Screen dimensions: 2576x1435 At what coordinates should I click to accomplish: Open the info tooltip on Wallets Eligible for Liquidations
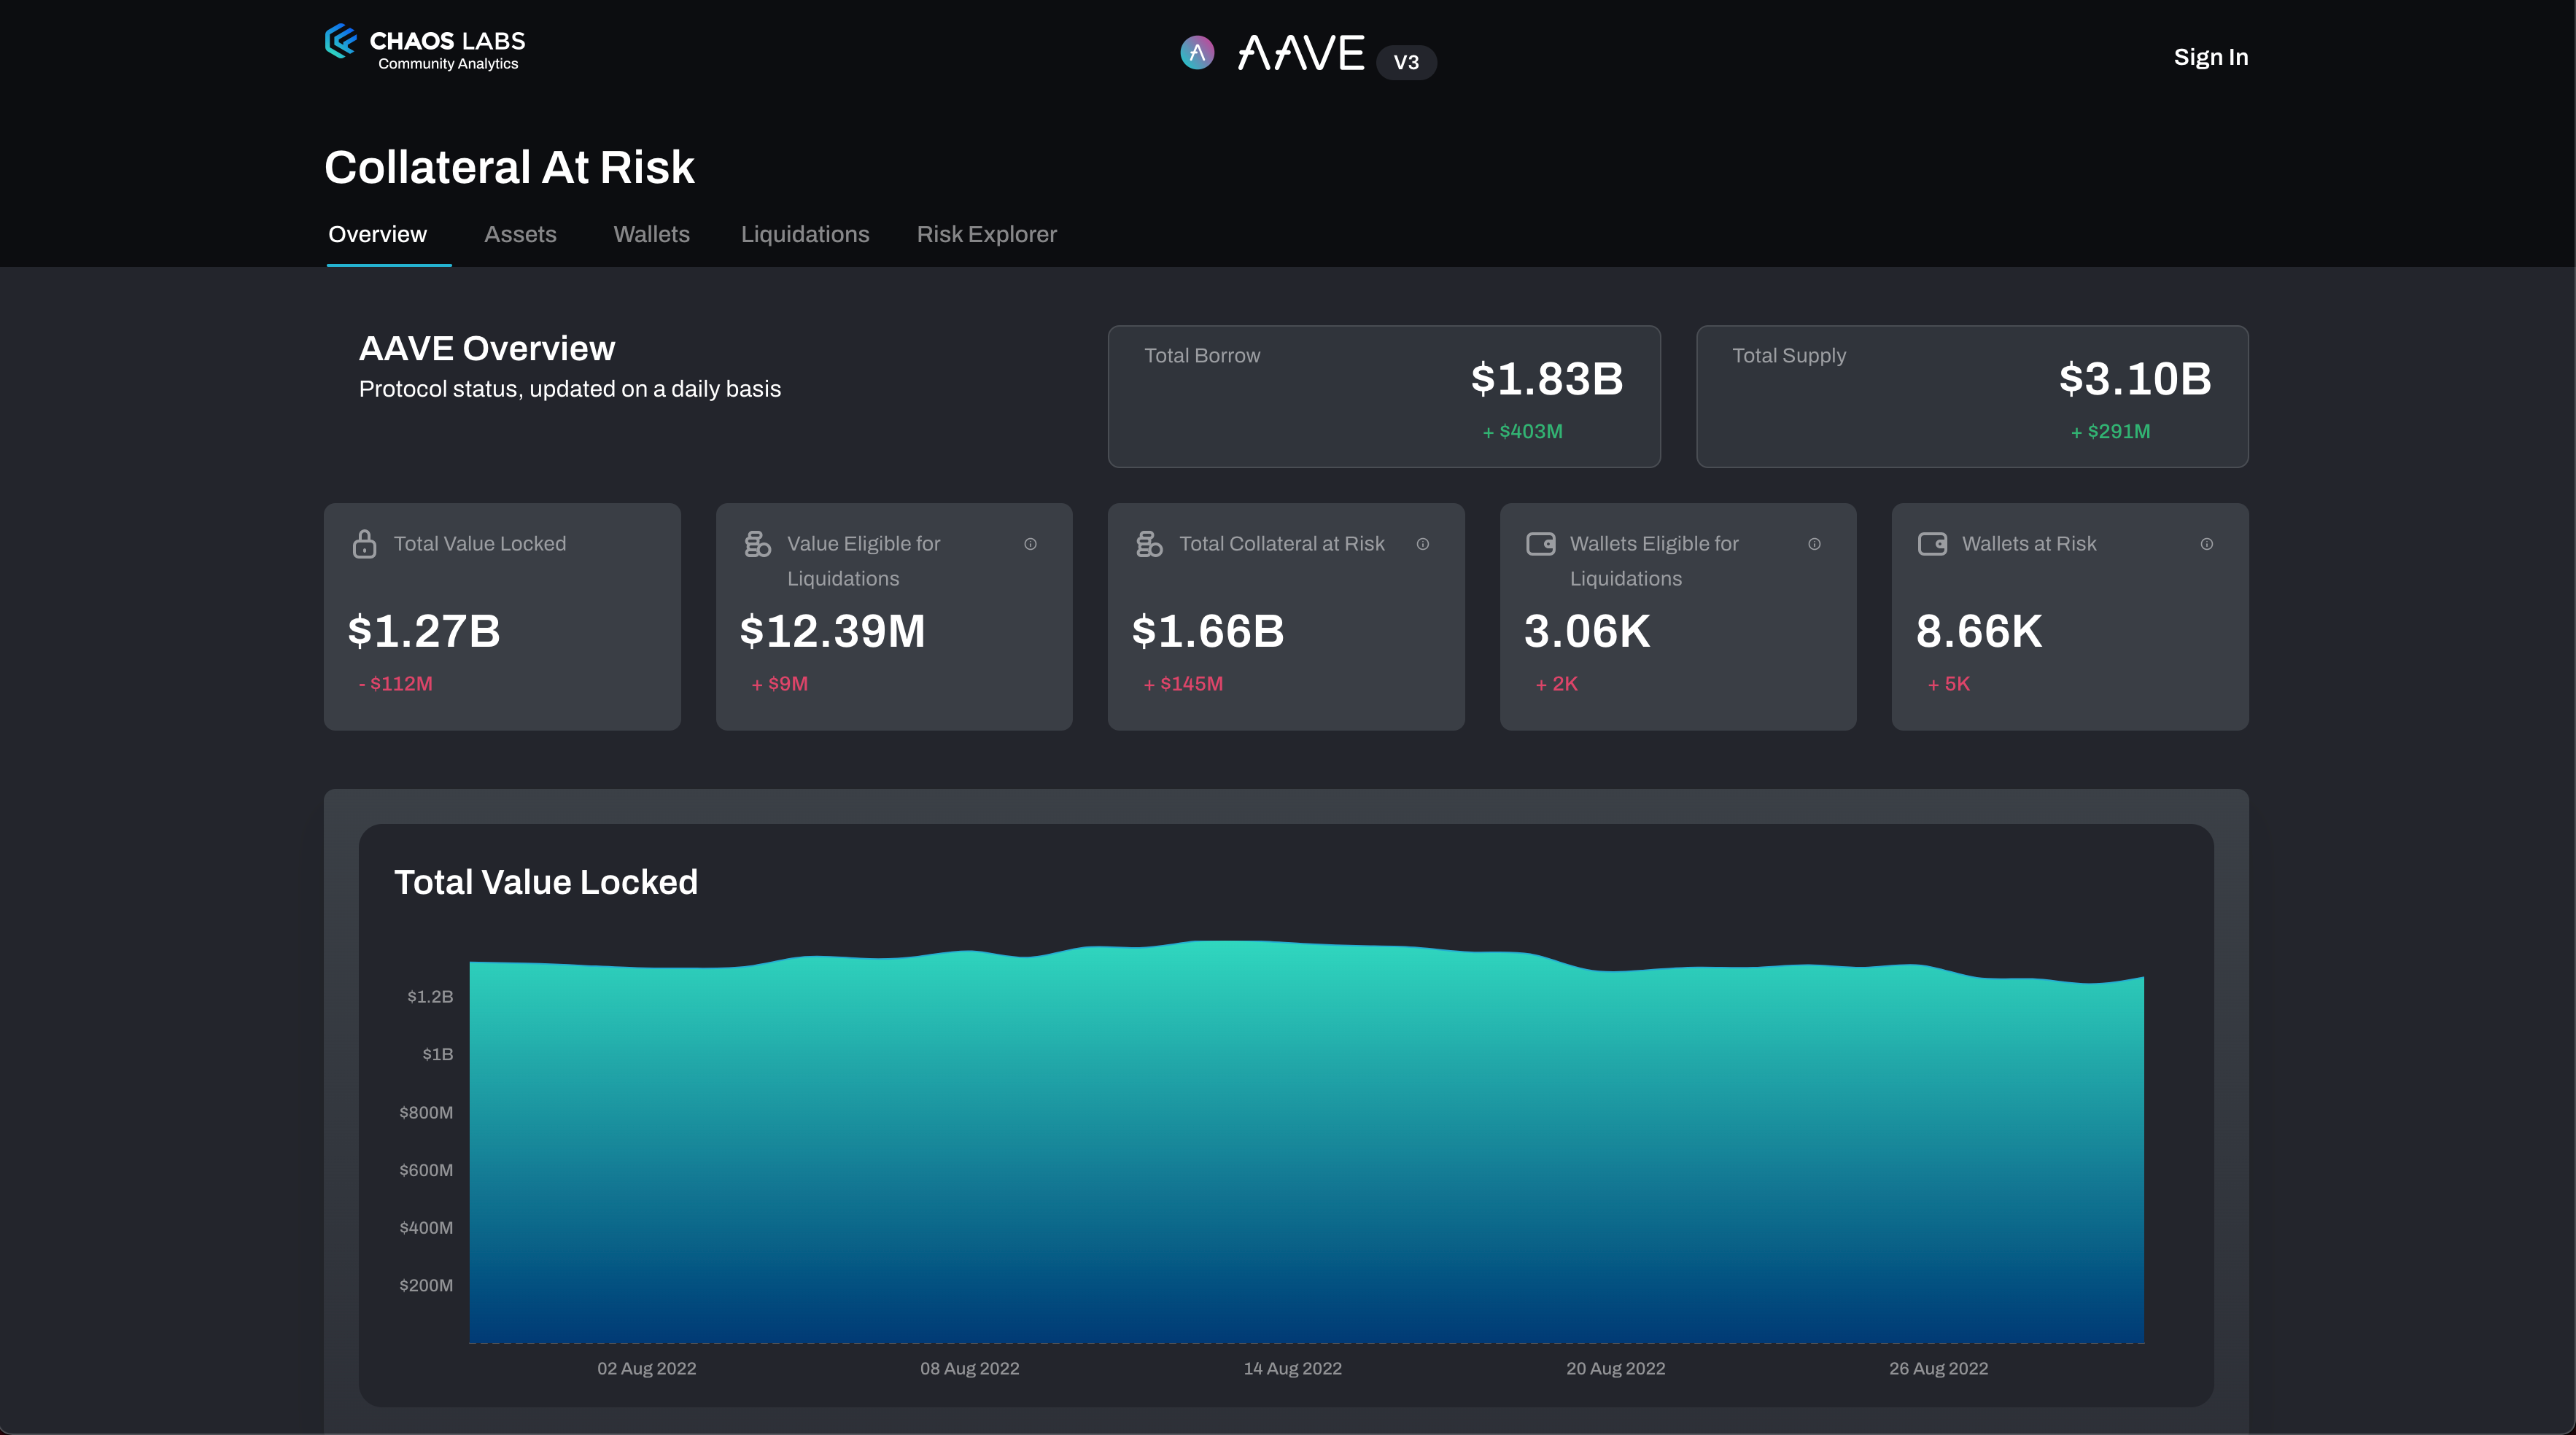tap(1815, 544)
